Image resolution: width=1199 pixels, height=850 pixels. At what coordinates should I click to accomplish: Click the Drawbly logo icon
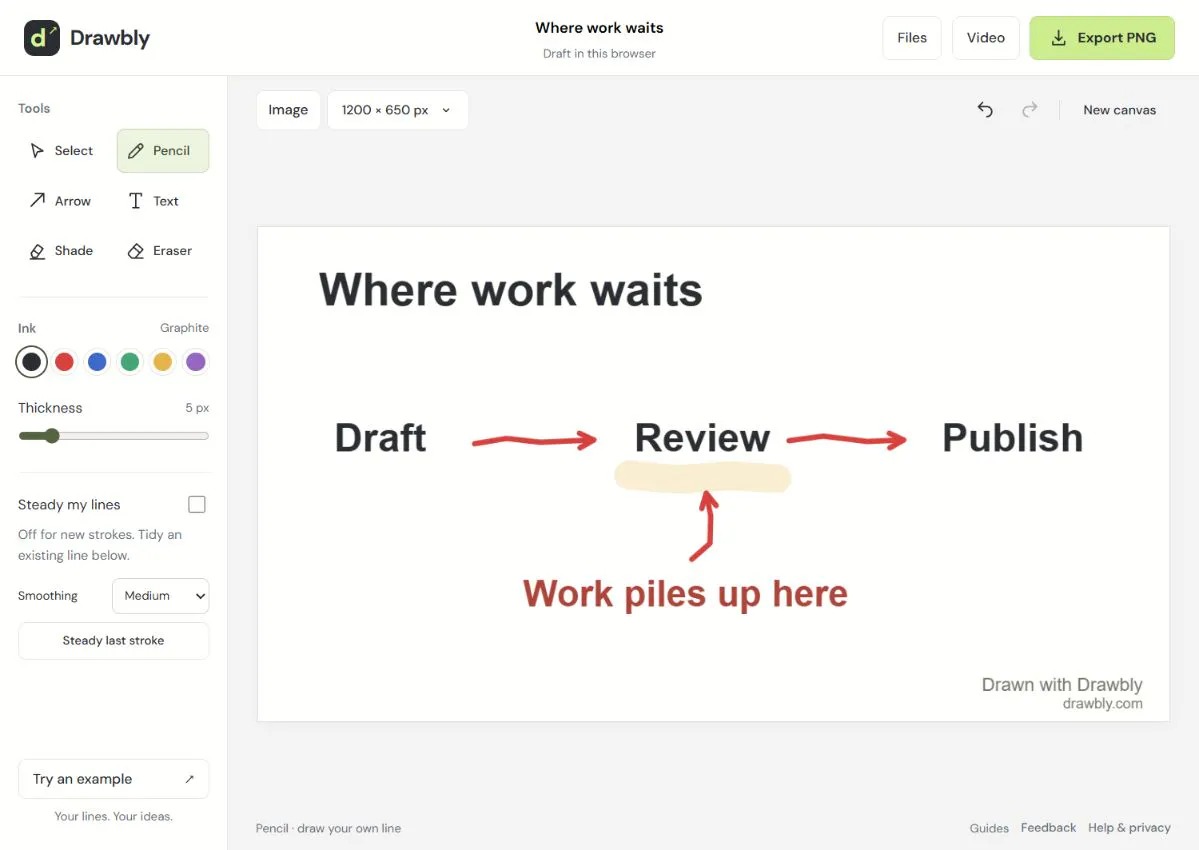pyautogui.click(x=41, y=37)
